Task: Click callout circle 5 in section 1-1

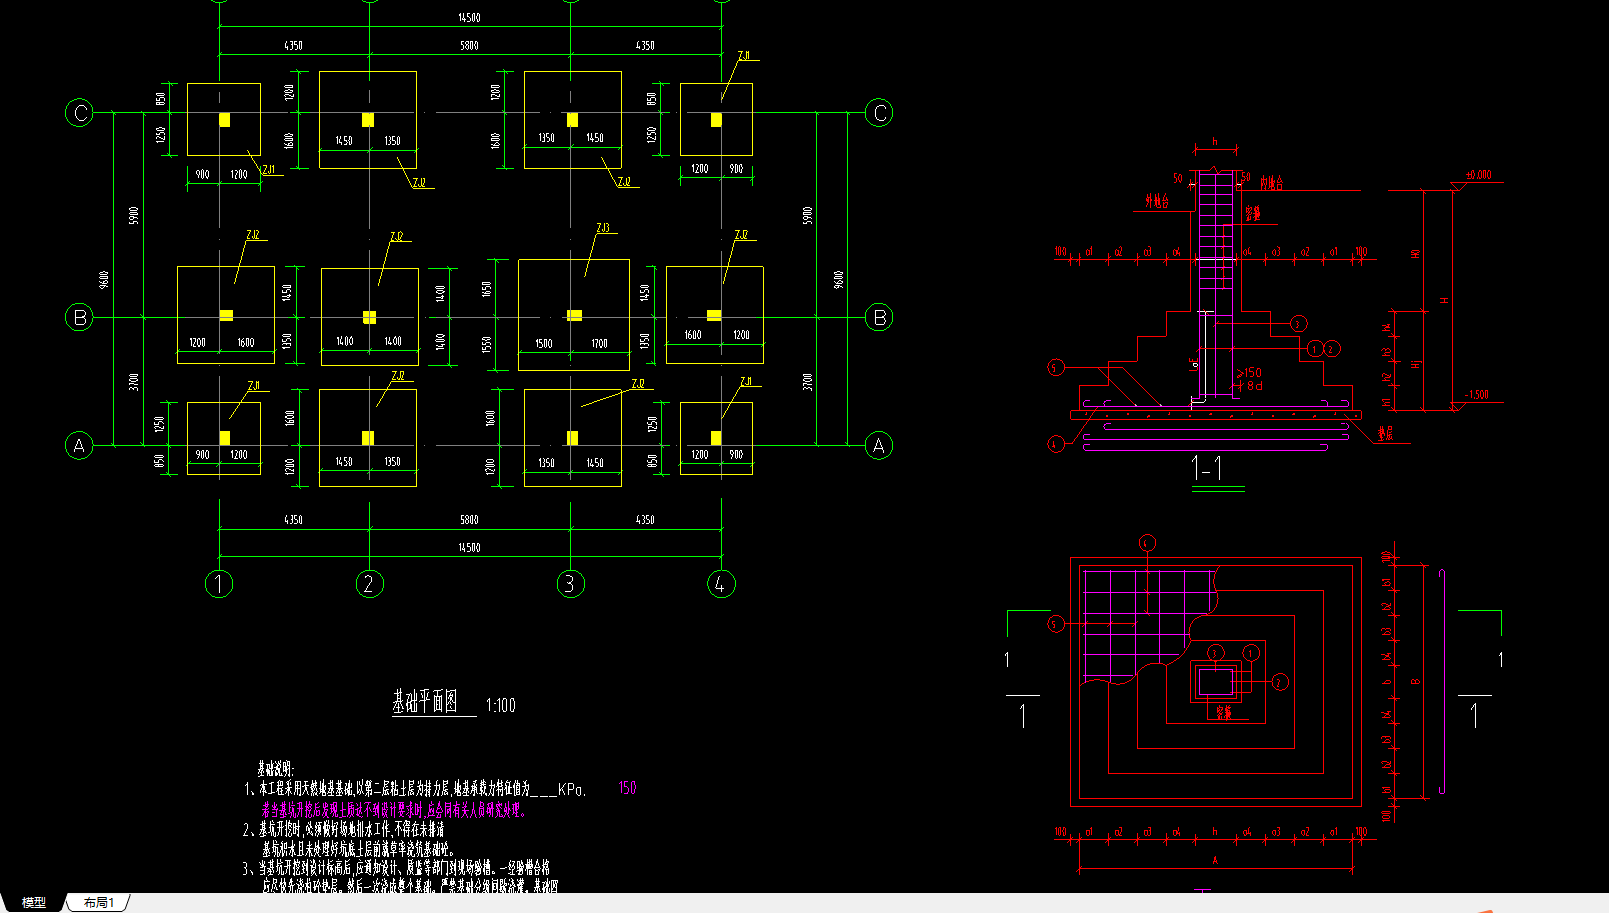Action: coord(1056,368)
